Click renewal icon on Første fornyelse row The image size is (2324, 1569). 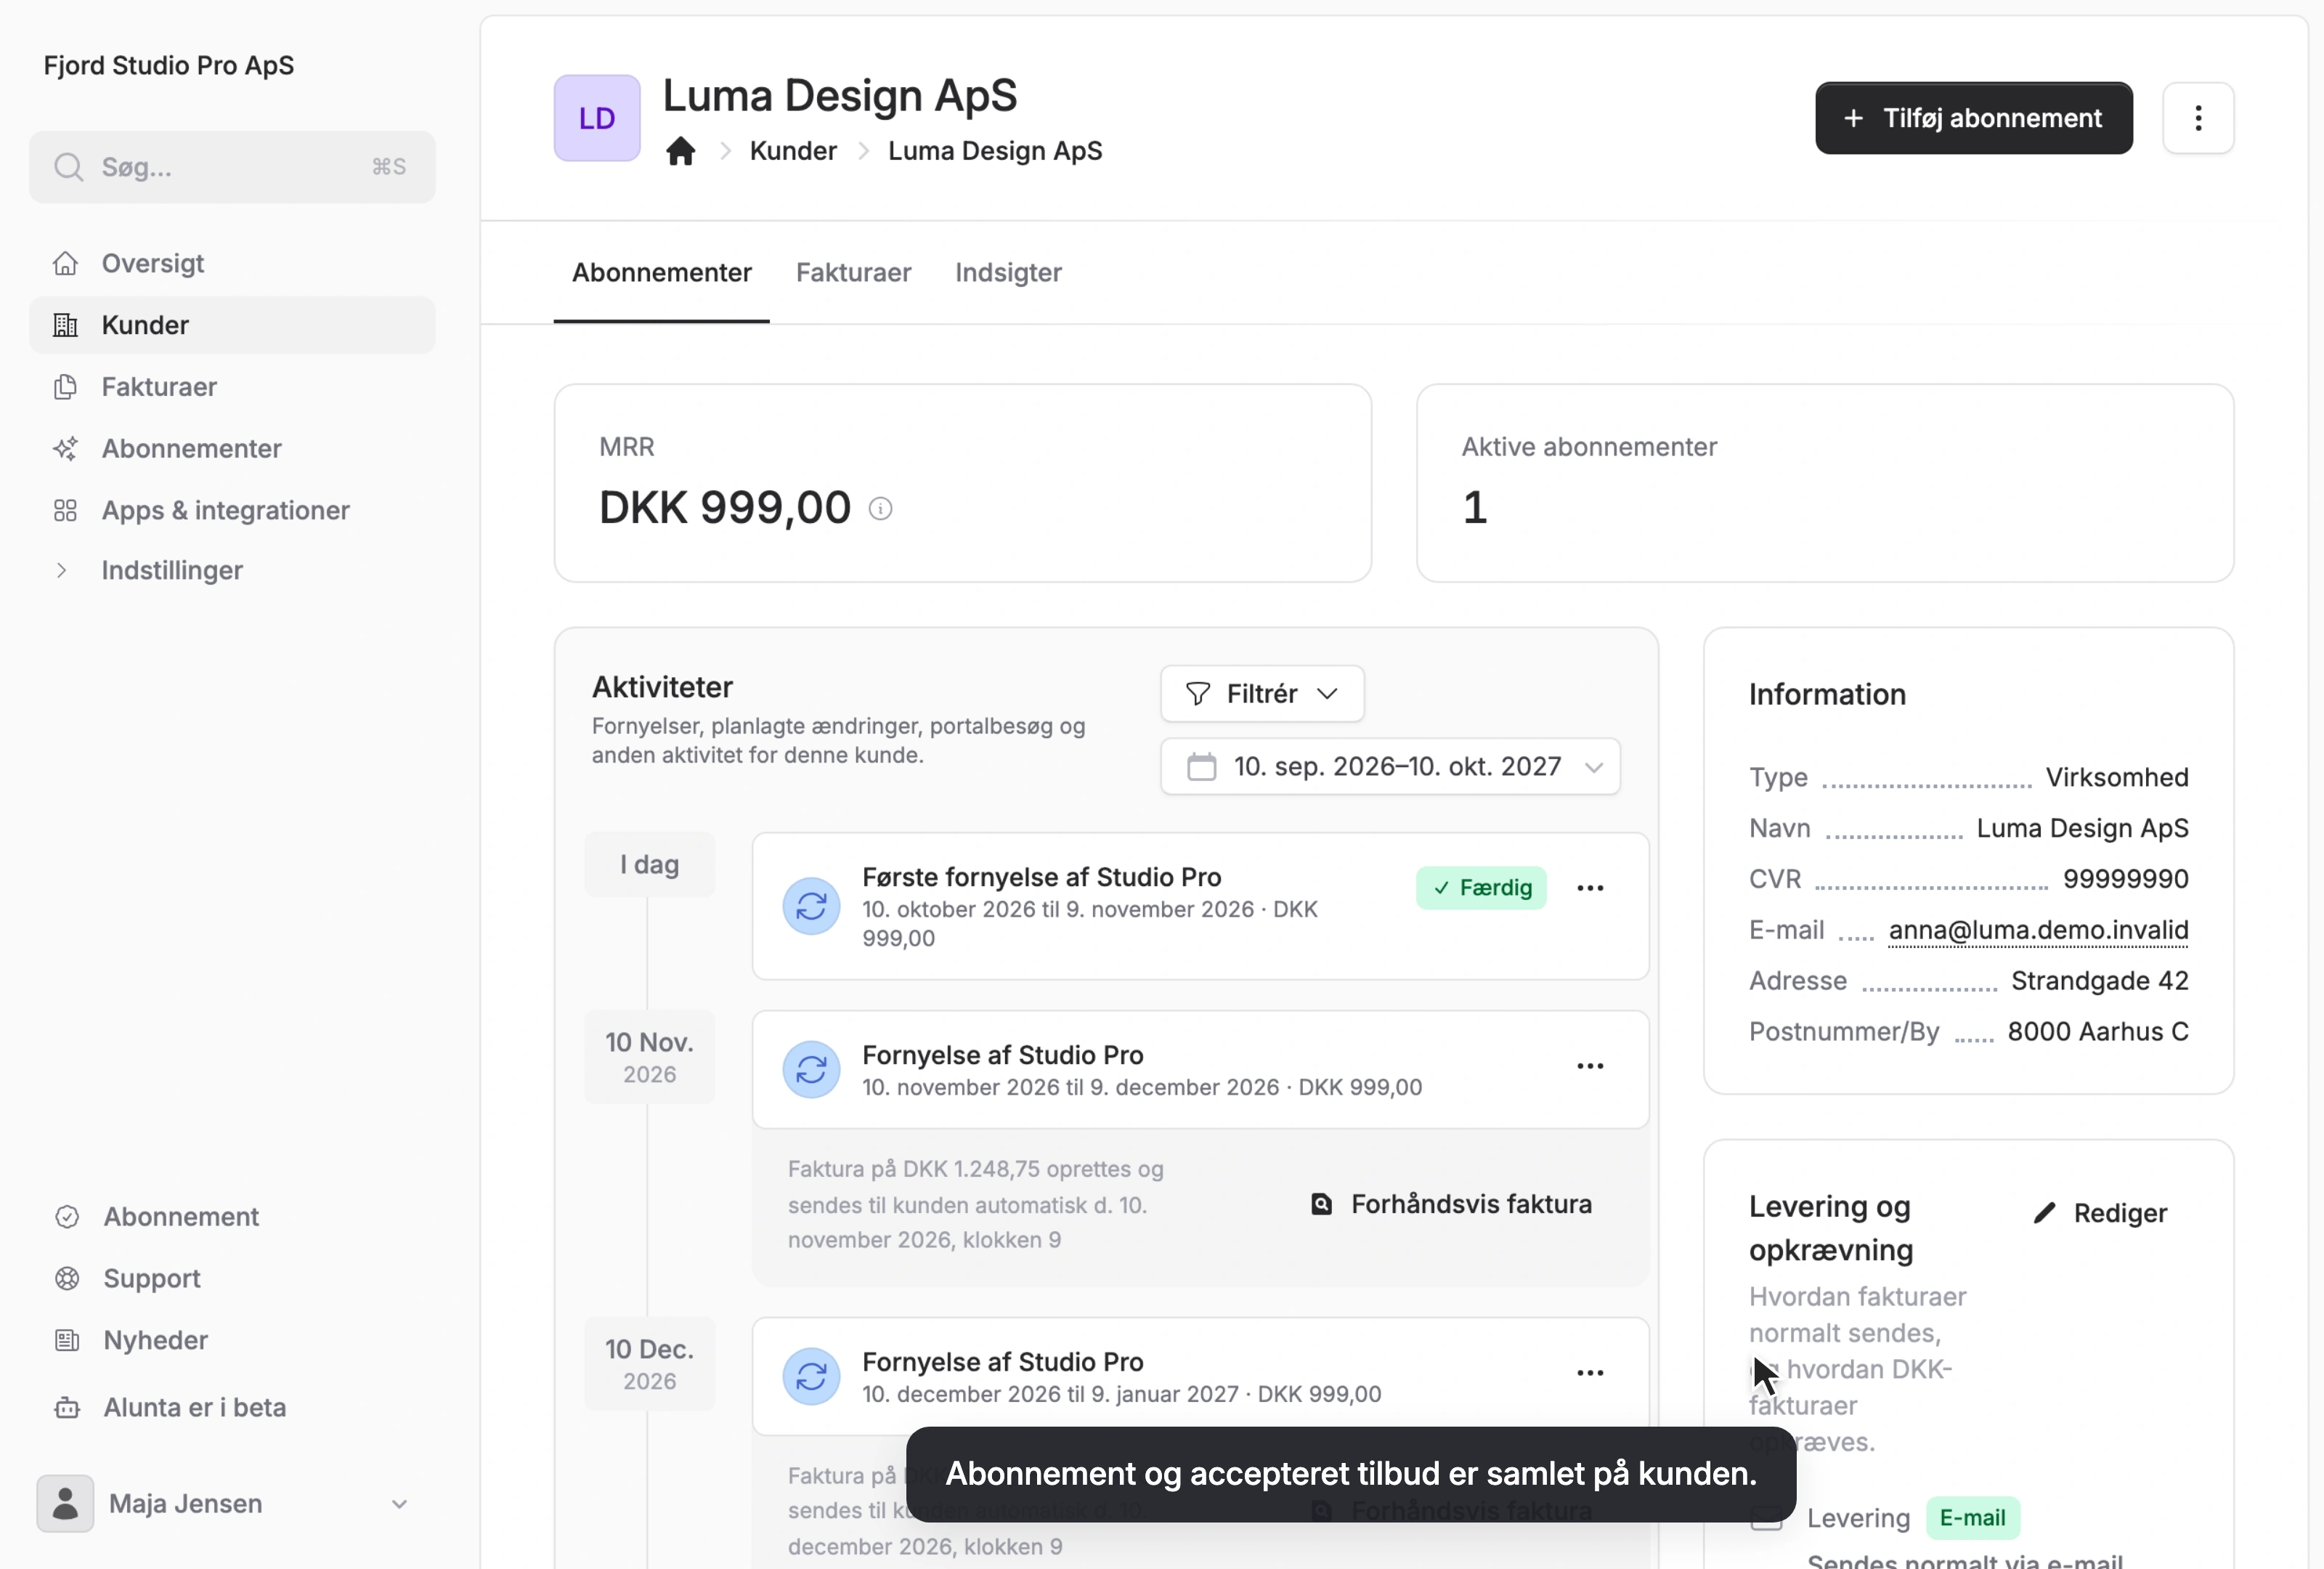pyautogui.click(x=811, y=906)
